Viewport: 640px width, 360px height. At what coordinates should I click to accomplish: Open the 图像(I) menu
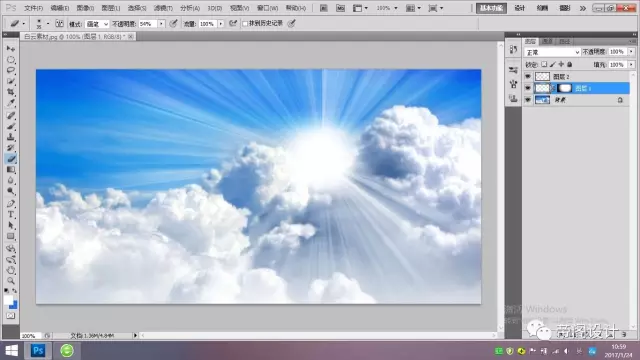click(85, 8)
